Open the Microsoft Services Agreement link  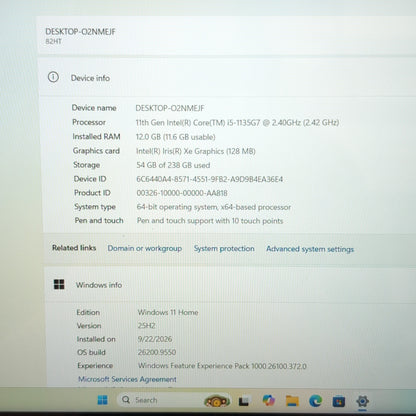pyautogui.click(x=127, y=379)
